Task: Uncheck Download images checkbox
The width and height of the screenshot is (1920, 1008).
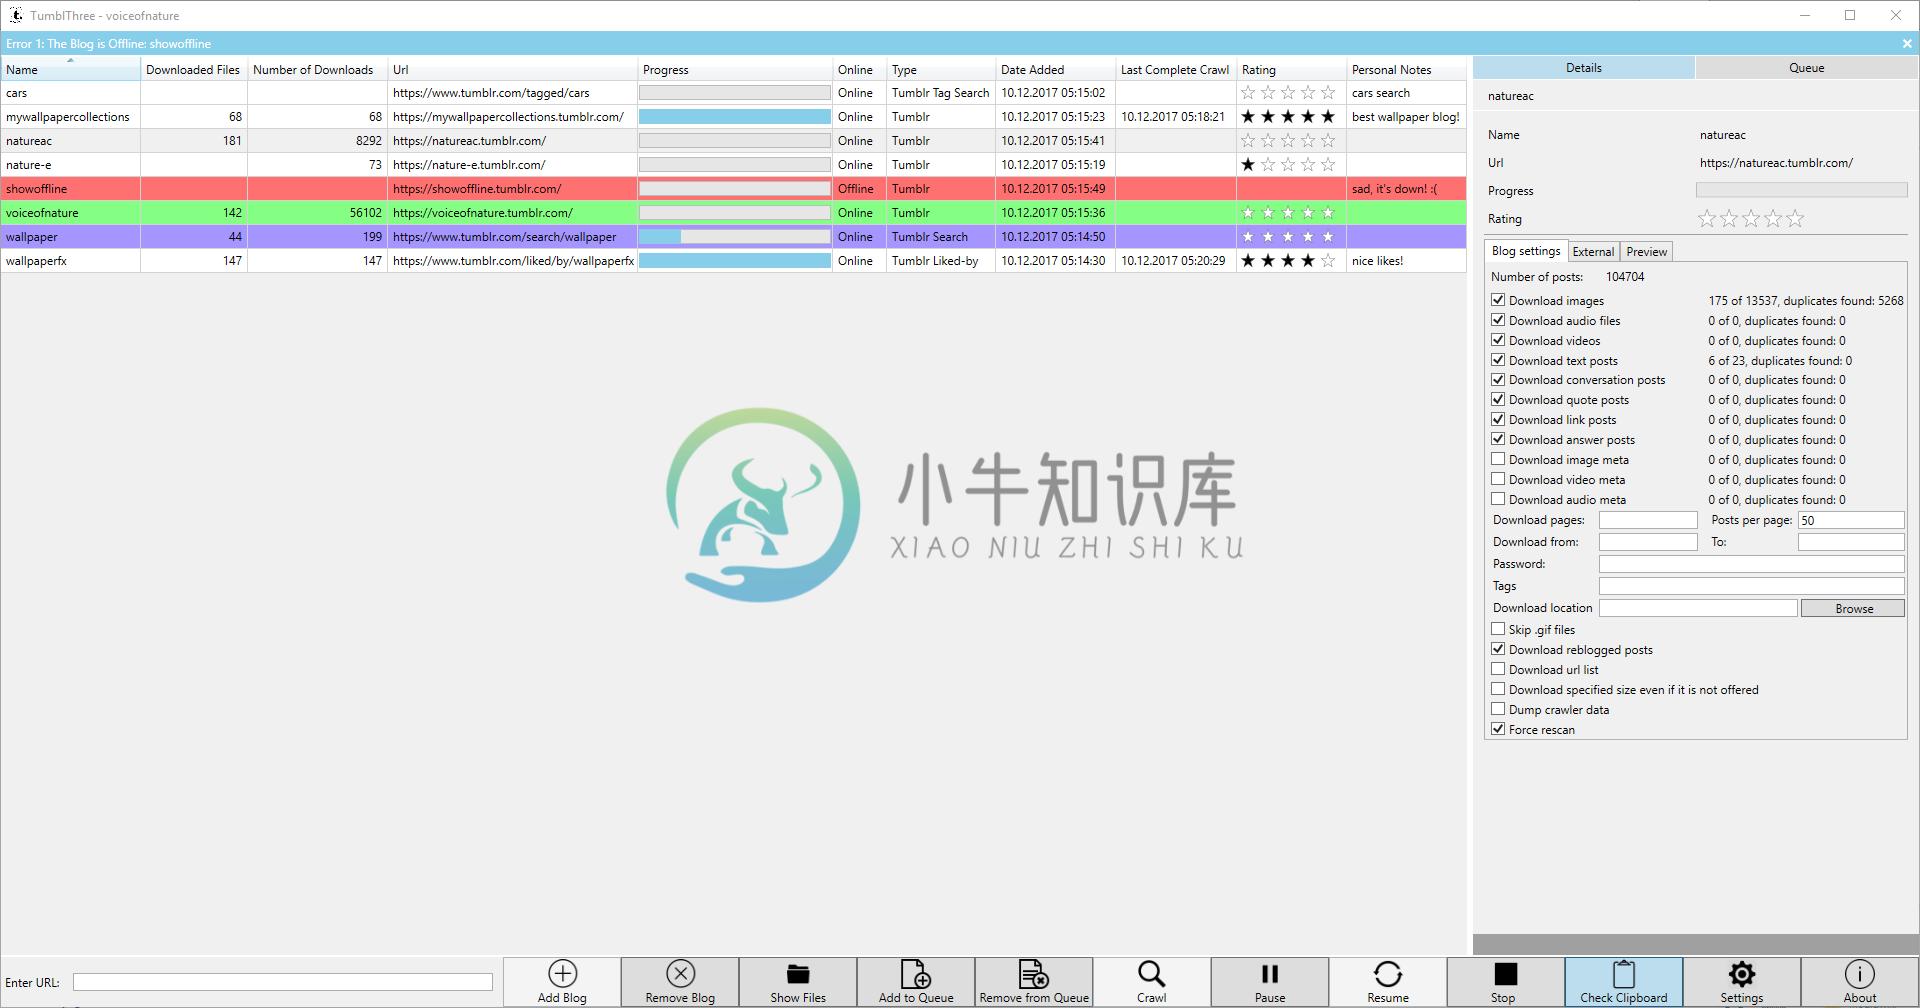Action: point(1498,300)
